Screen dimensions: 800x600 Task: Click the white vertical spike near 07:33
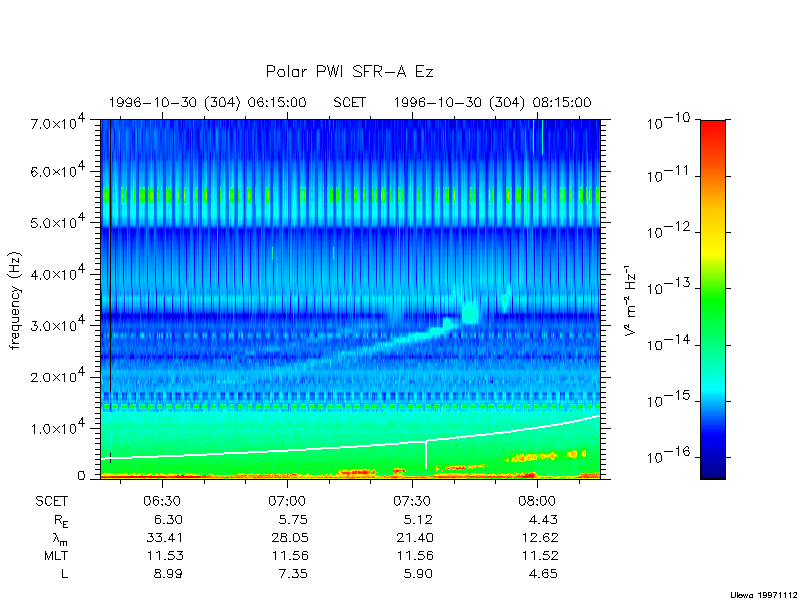[x=426, y=454]
